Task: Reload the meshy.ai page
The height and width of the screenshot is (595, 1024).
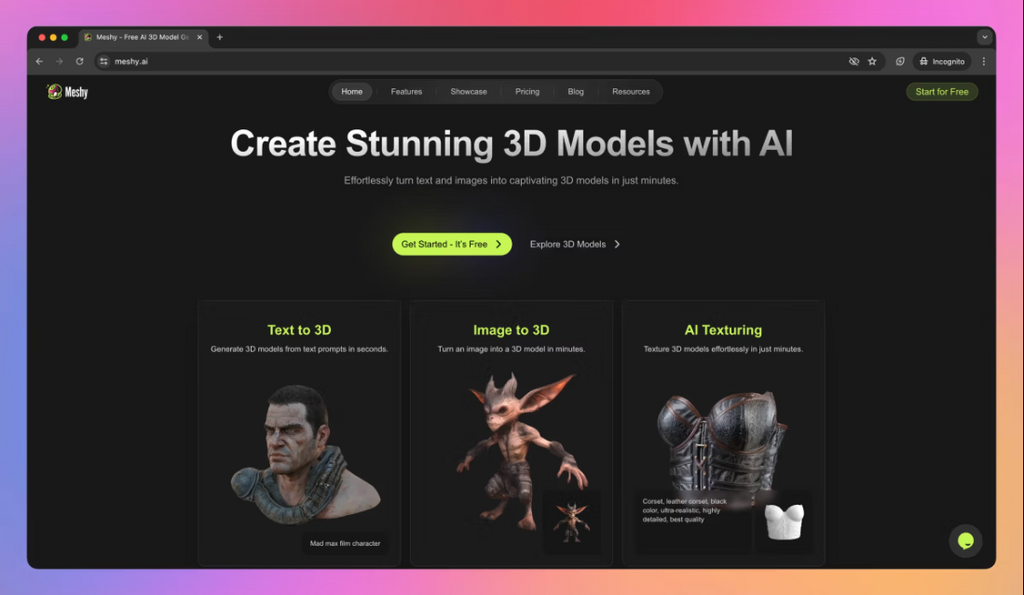Action: coord(80,61)
